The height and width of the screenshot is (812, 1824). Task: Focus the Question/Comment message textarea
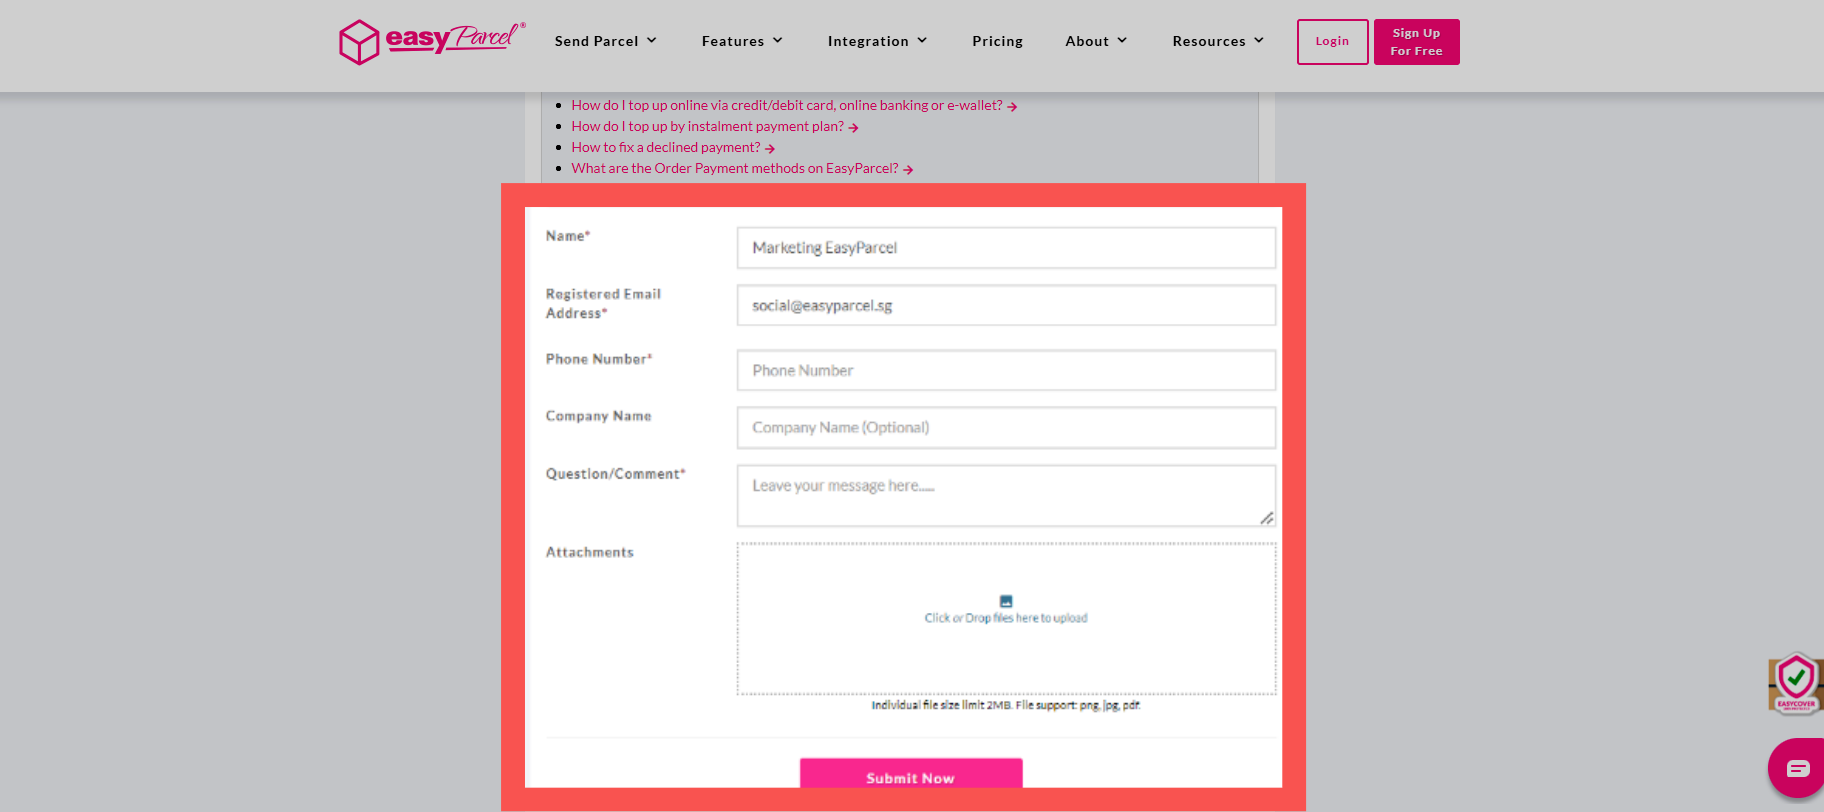[1006, 495]
